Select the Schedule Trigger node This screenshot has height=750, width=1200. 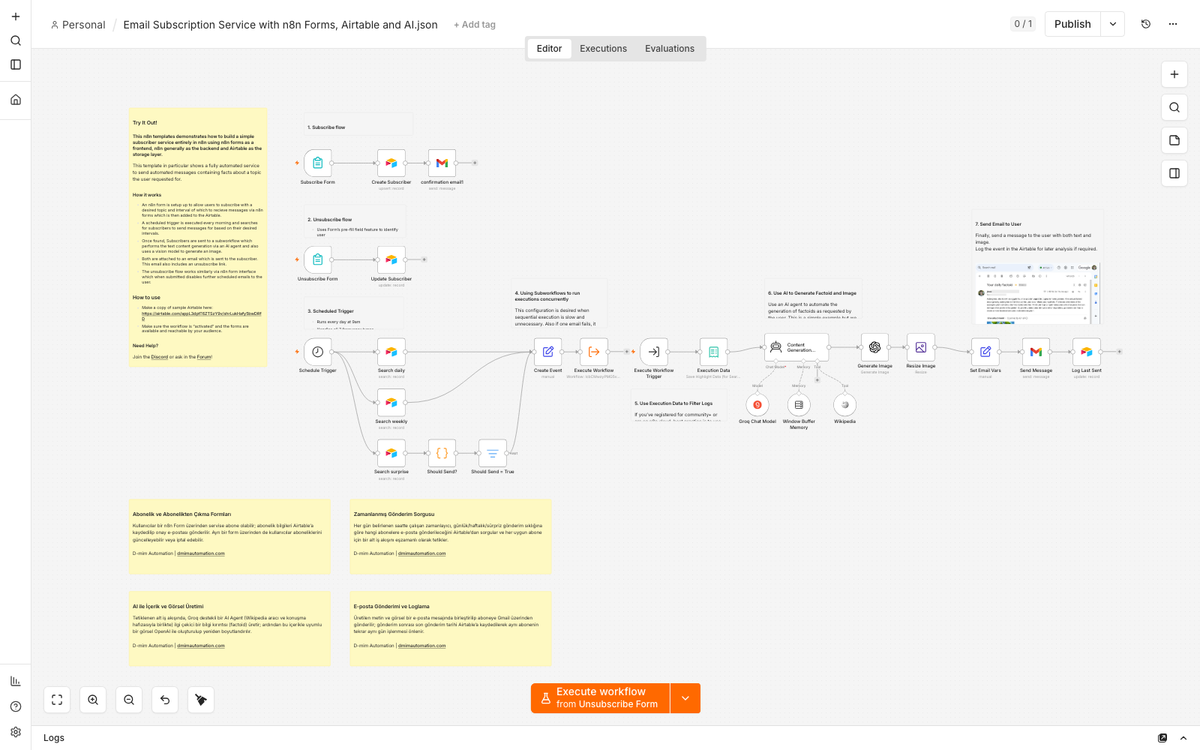coord(317,351)
